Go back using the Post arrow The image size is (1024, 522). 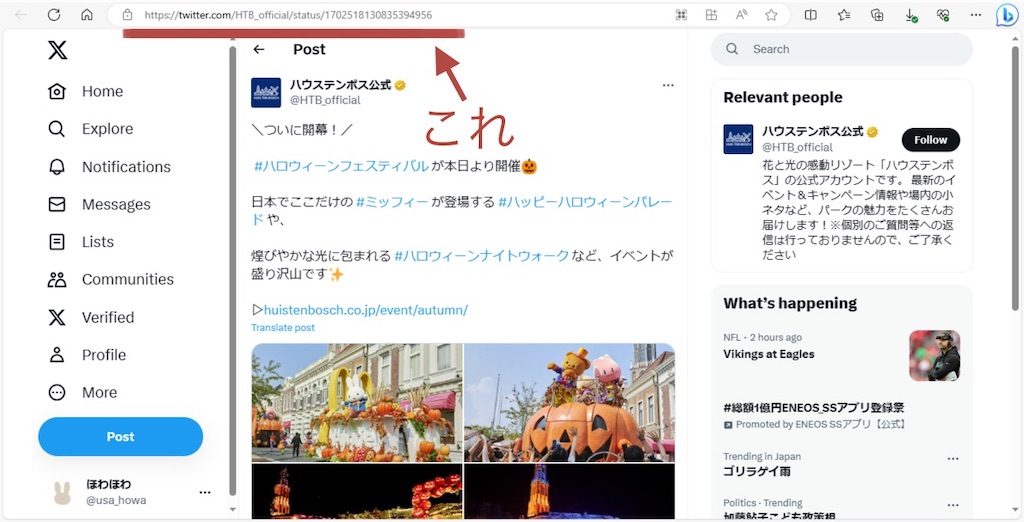(x=259, y=50)
